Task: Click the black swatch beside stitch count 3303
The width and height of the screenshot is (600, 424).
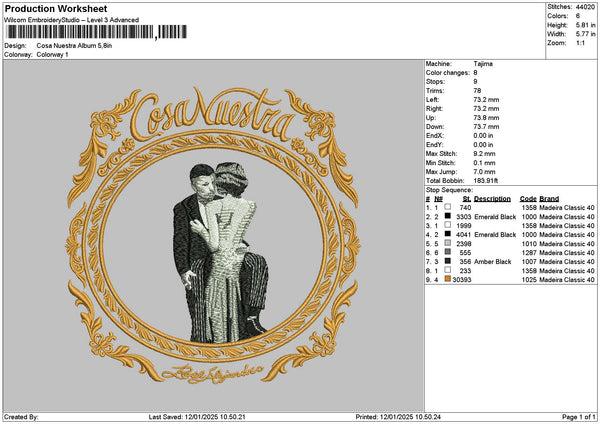Action: click(x=447, y=216)
